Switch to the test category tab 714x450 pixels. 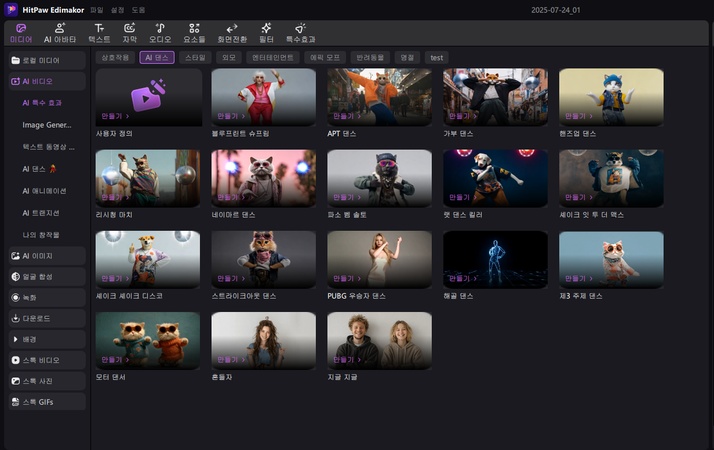tap(437, 57)
